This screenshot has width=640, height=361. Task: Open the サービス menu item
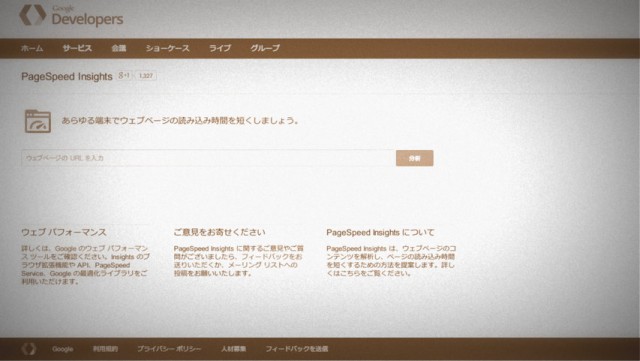pyautogui.click(x=77, y=48)
